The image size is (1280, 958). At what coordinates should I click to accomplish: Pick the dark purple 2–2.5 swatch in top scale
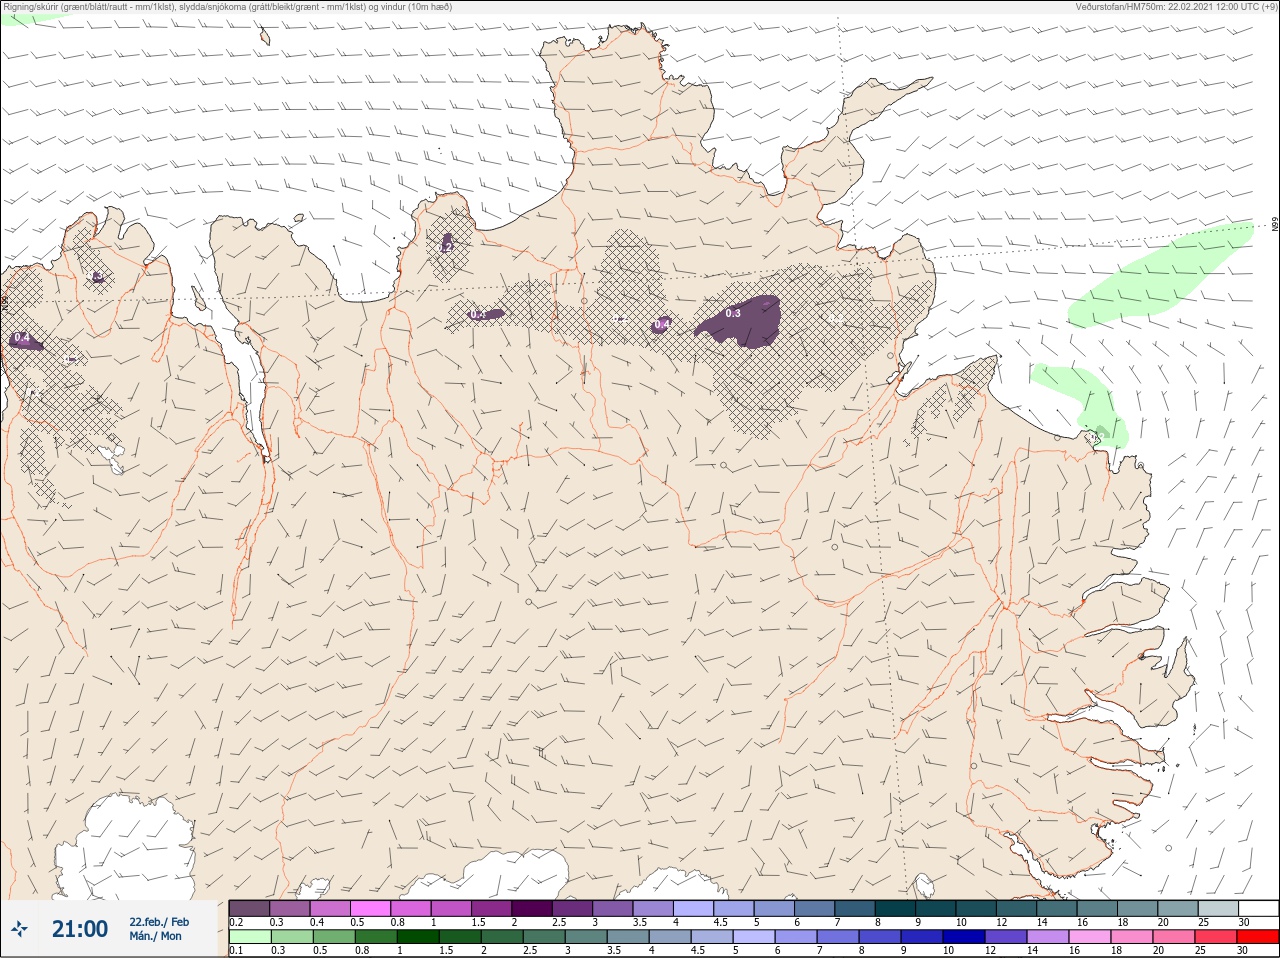pos(533,908)
